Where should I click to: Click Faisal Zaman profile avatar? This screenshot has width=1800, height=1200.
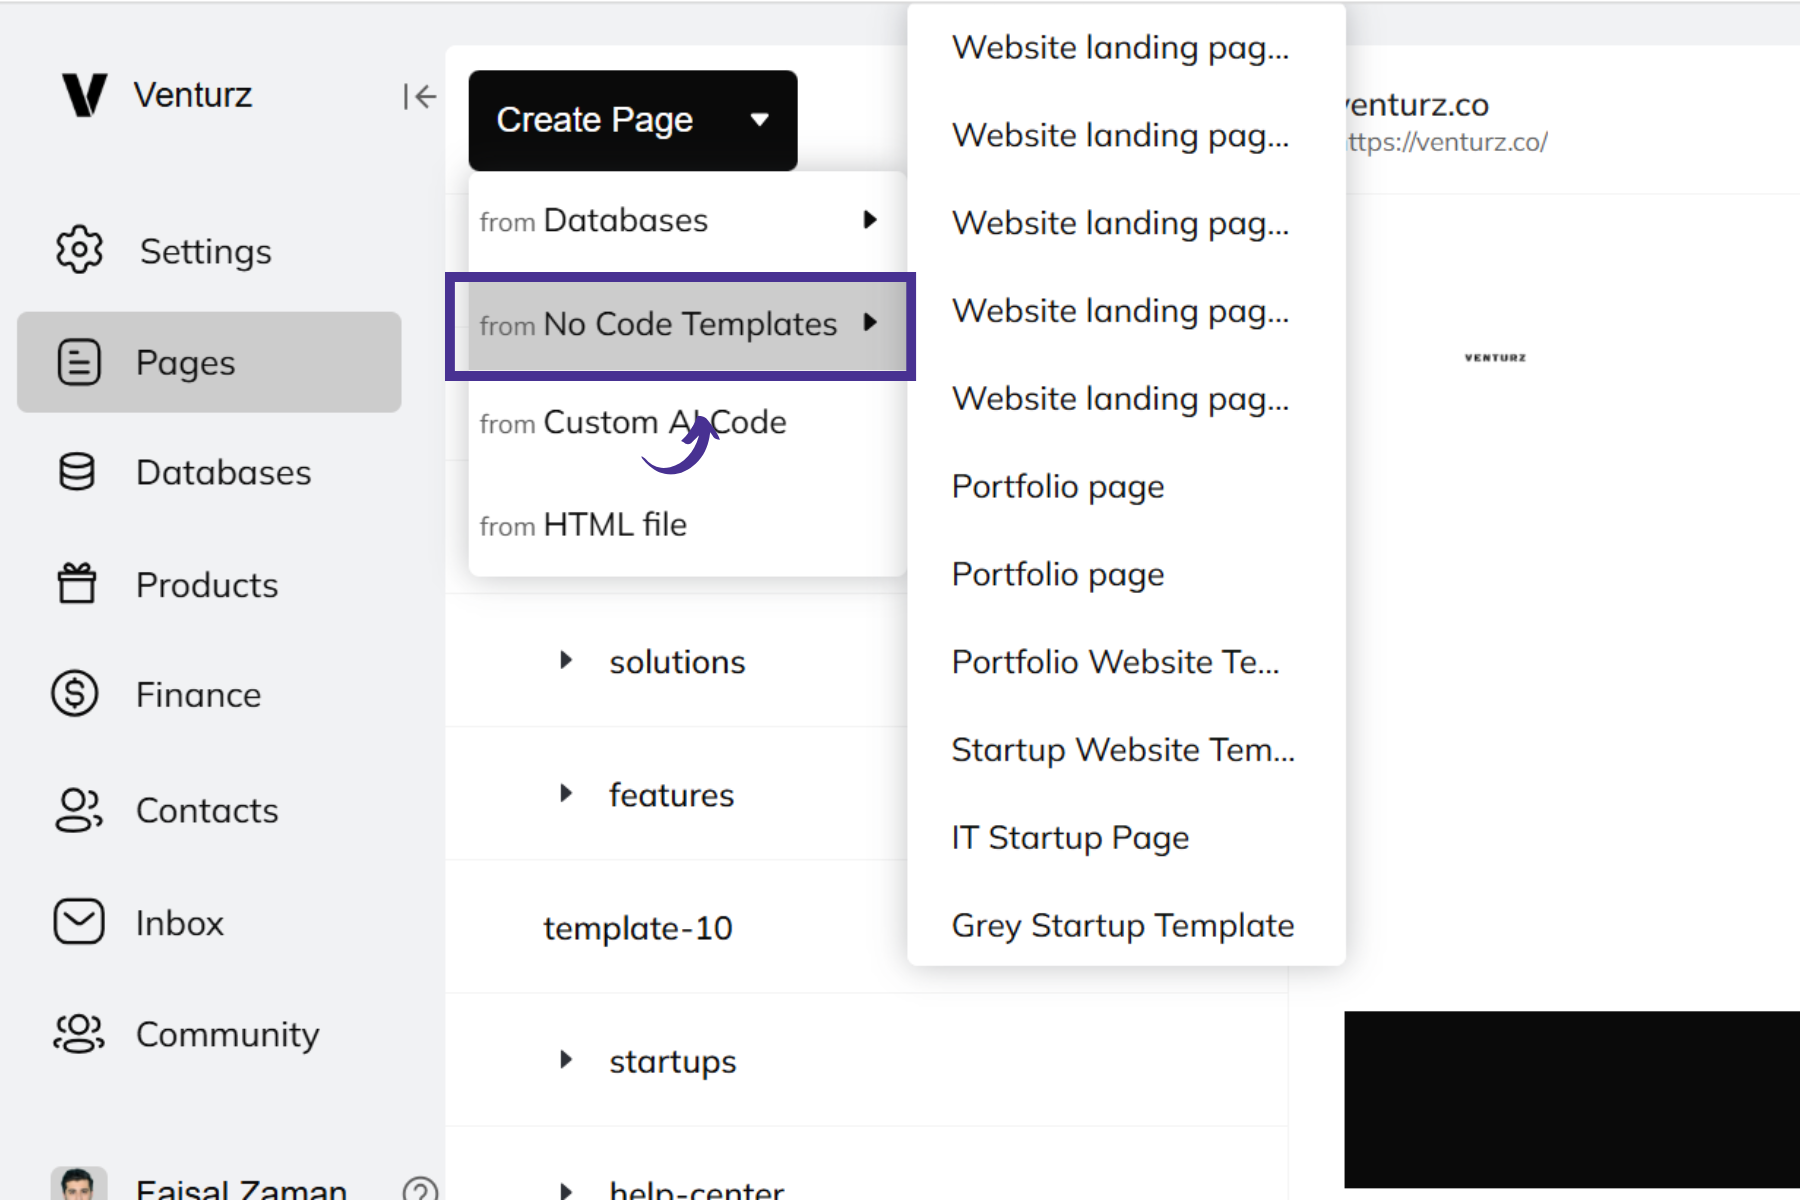click(x=79, y=1184)
